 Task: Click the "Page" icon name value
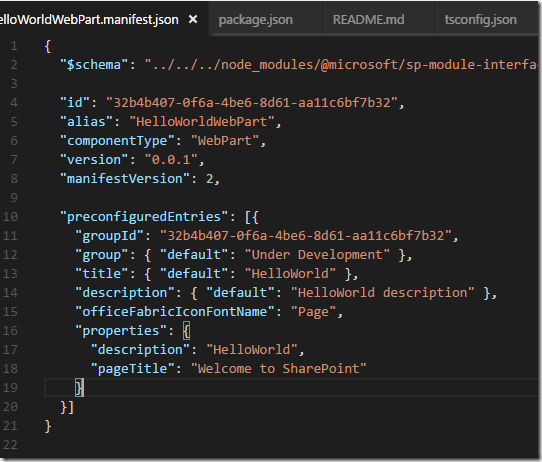pyautogui.click(x=314, y=312)
